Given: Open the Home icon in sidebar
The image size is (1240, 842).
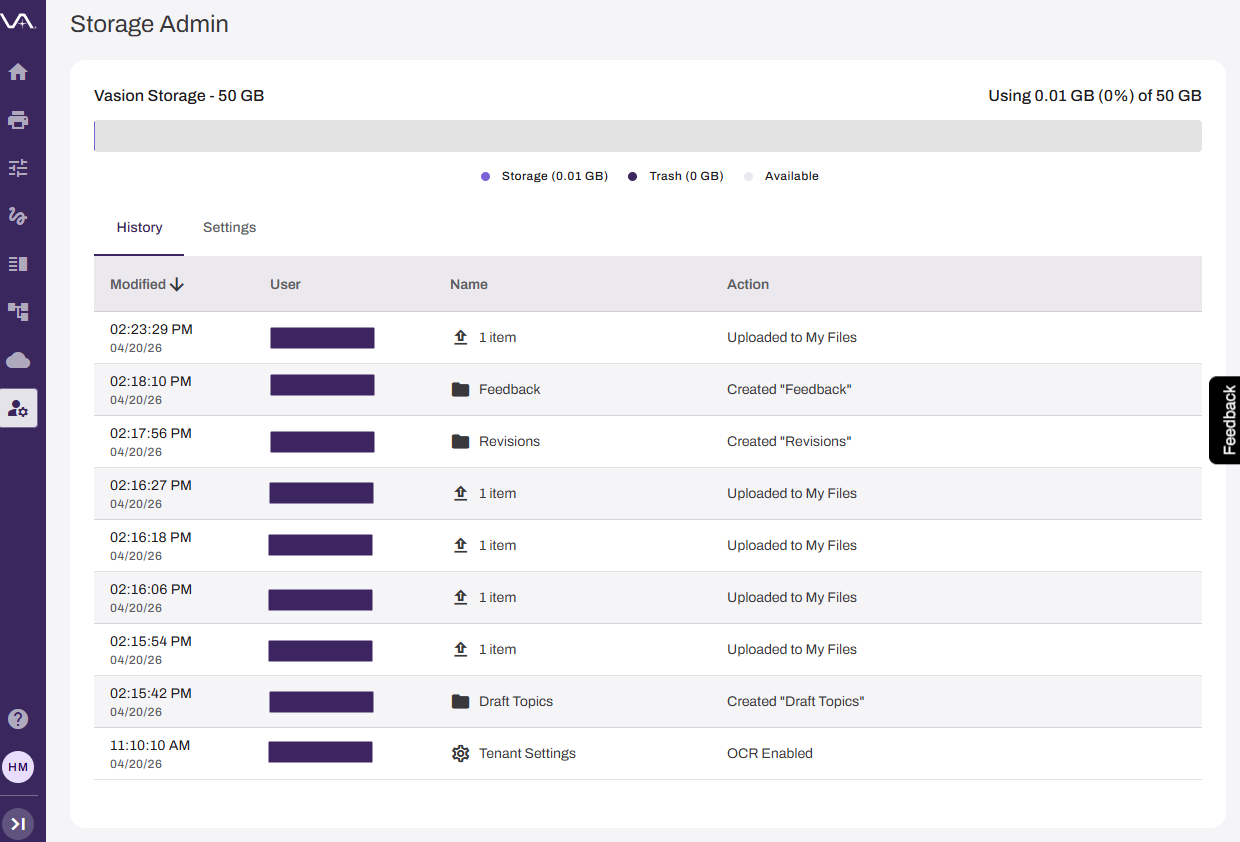Looking at the screenshot, I should 18,72.
